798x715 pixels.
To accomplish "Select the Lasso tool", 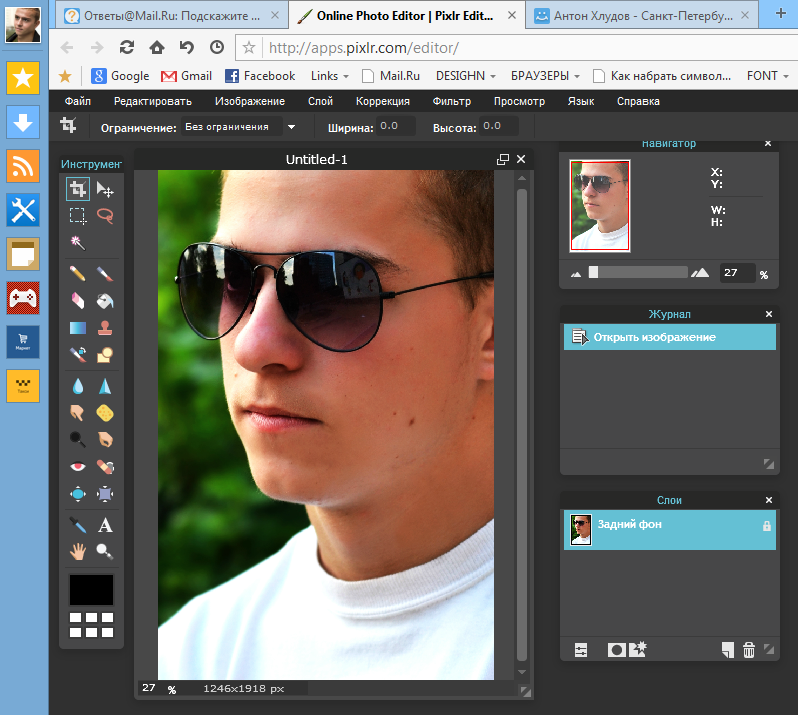I will pyautogui.click(x=105, y=215).
